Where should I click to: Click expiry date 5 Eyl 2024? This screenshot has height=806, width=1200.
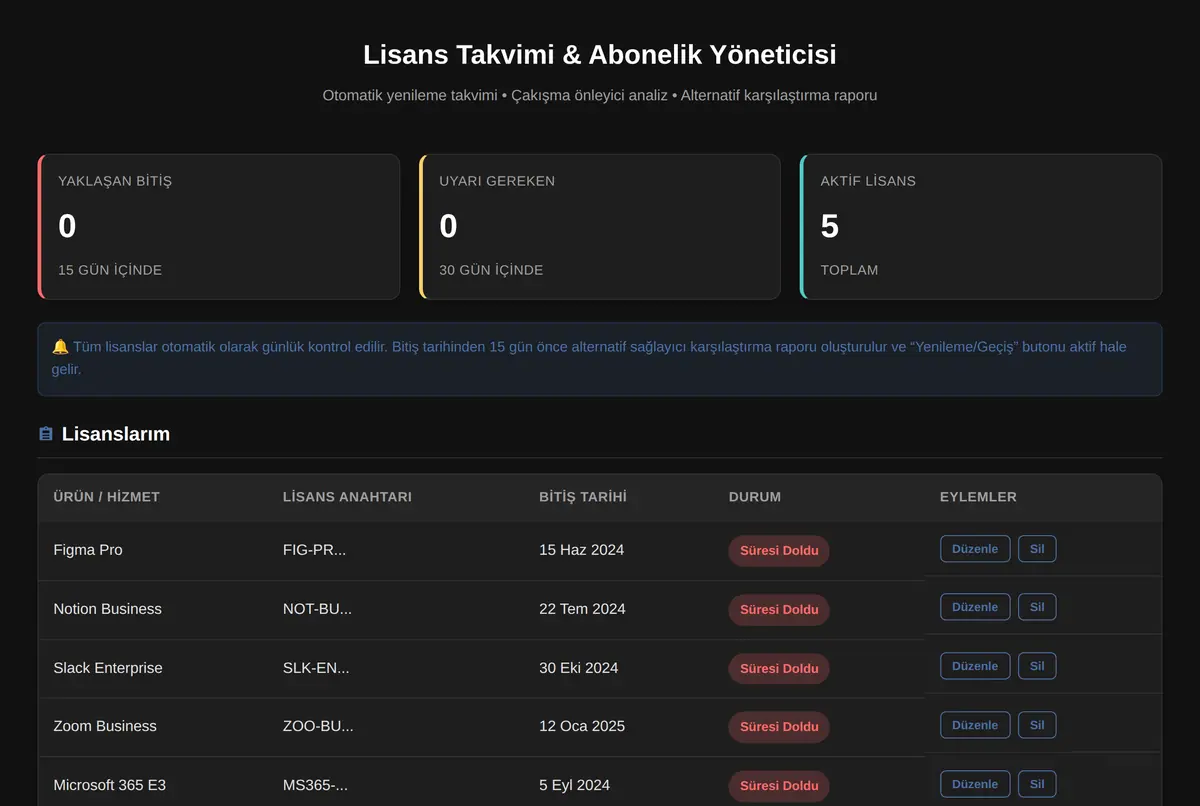[574, 785]
